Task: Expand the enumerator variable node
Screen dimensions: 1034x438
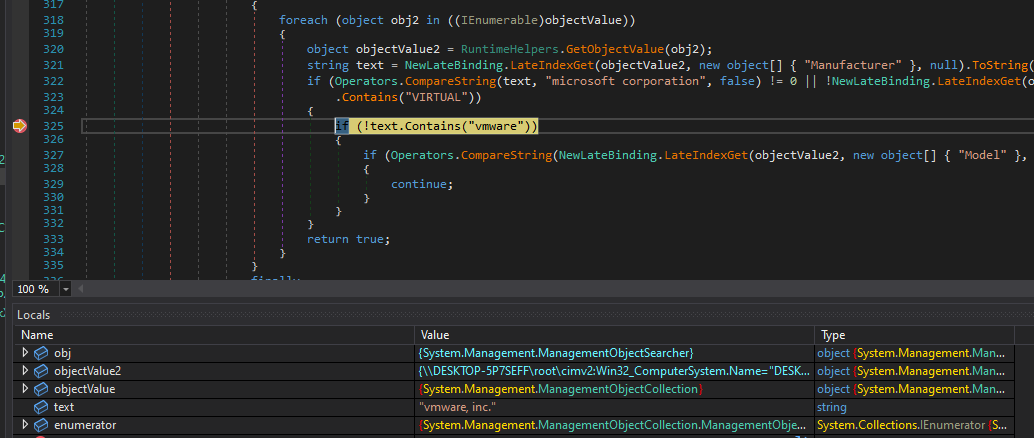Action: [25, 425]
